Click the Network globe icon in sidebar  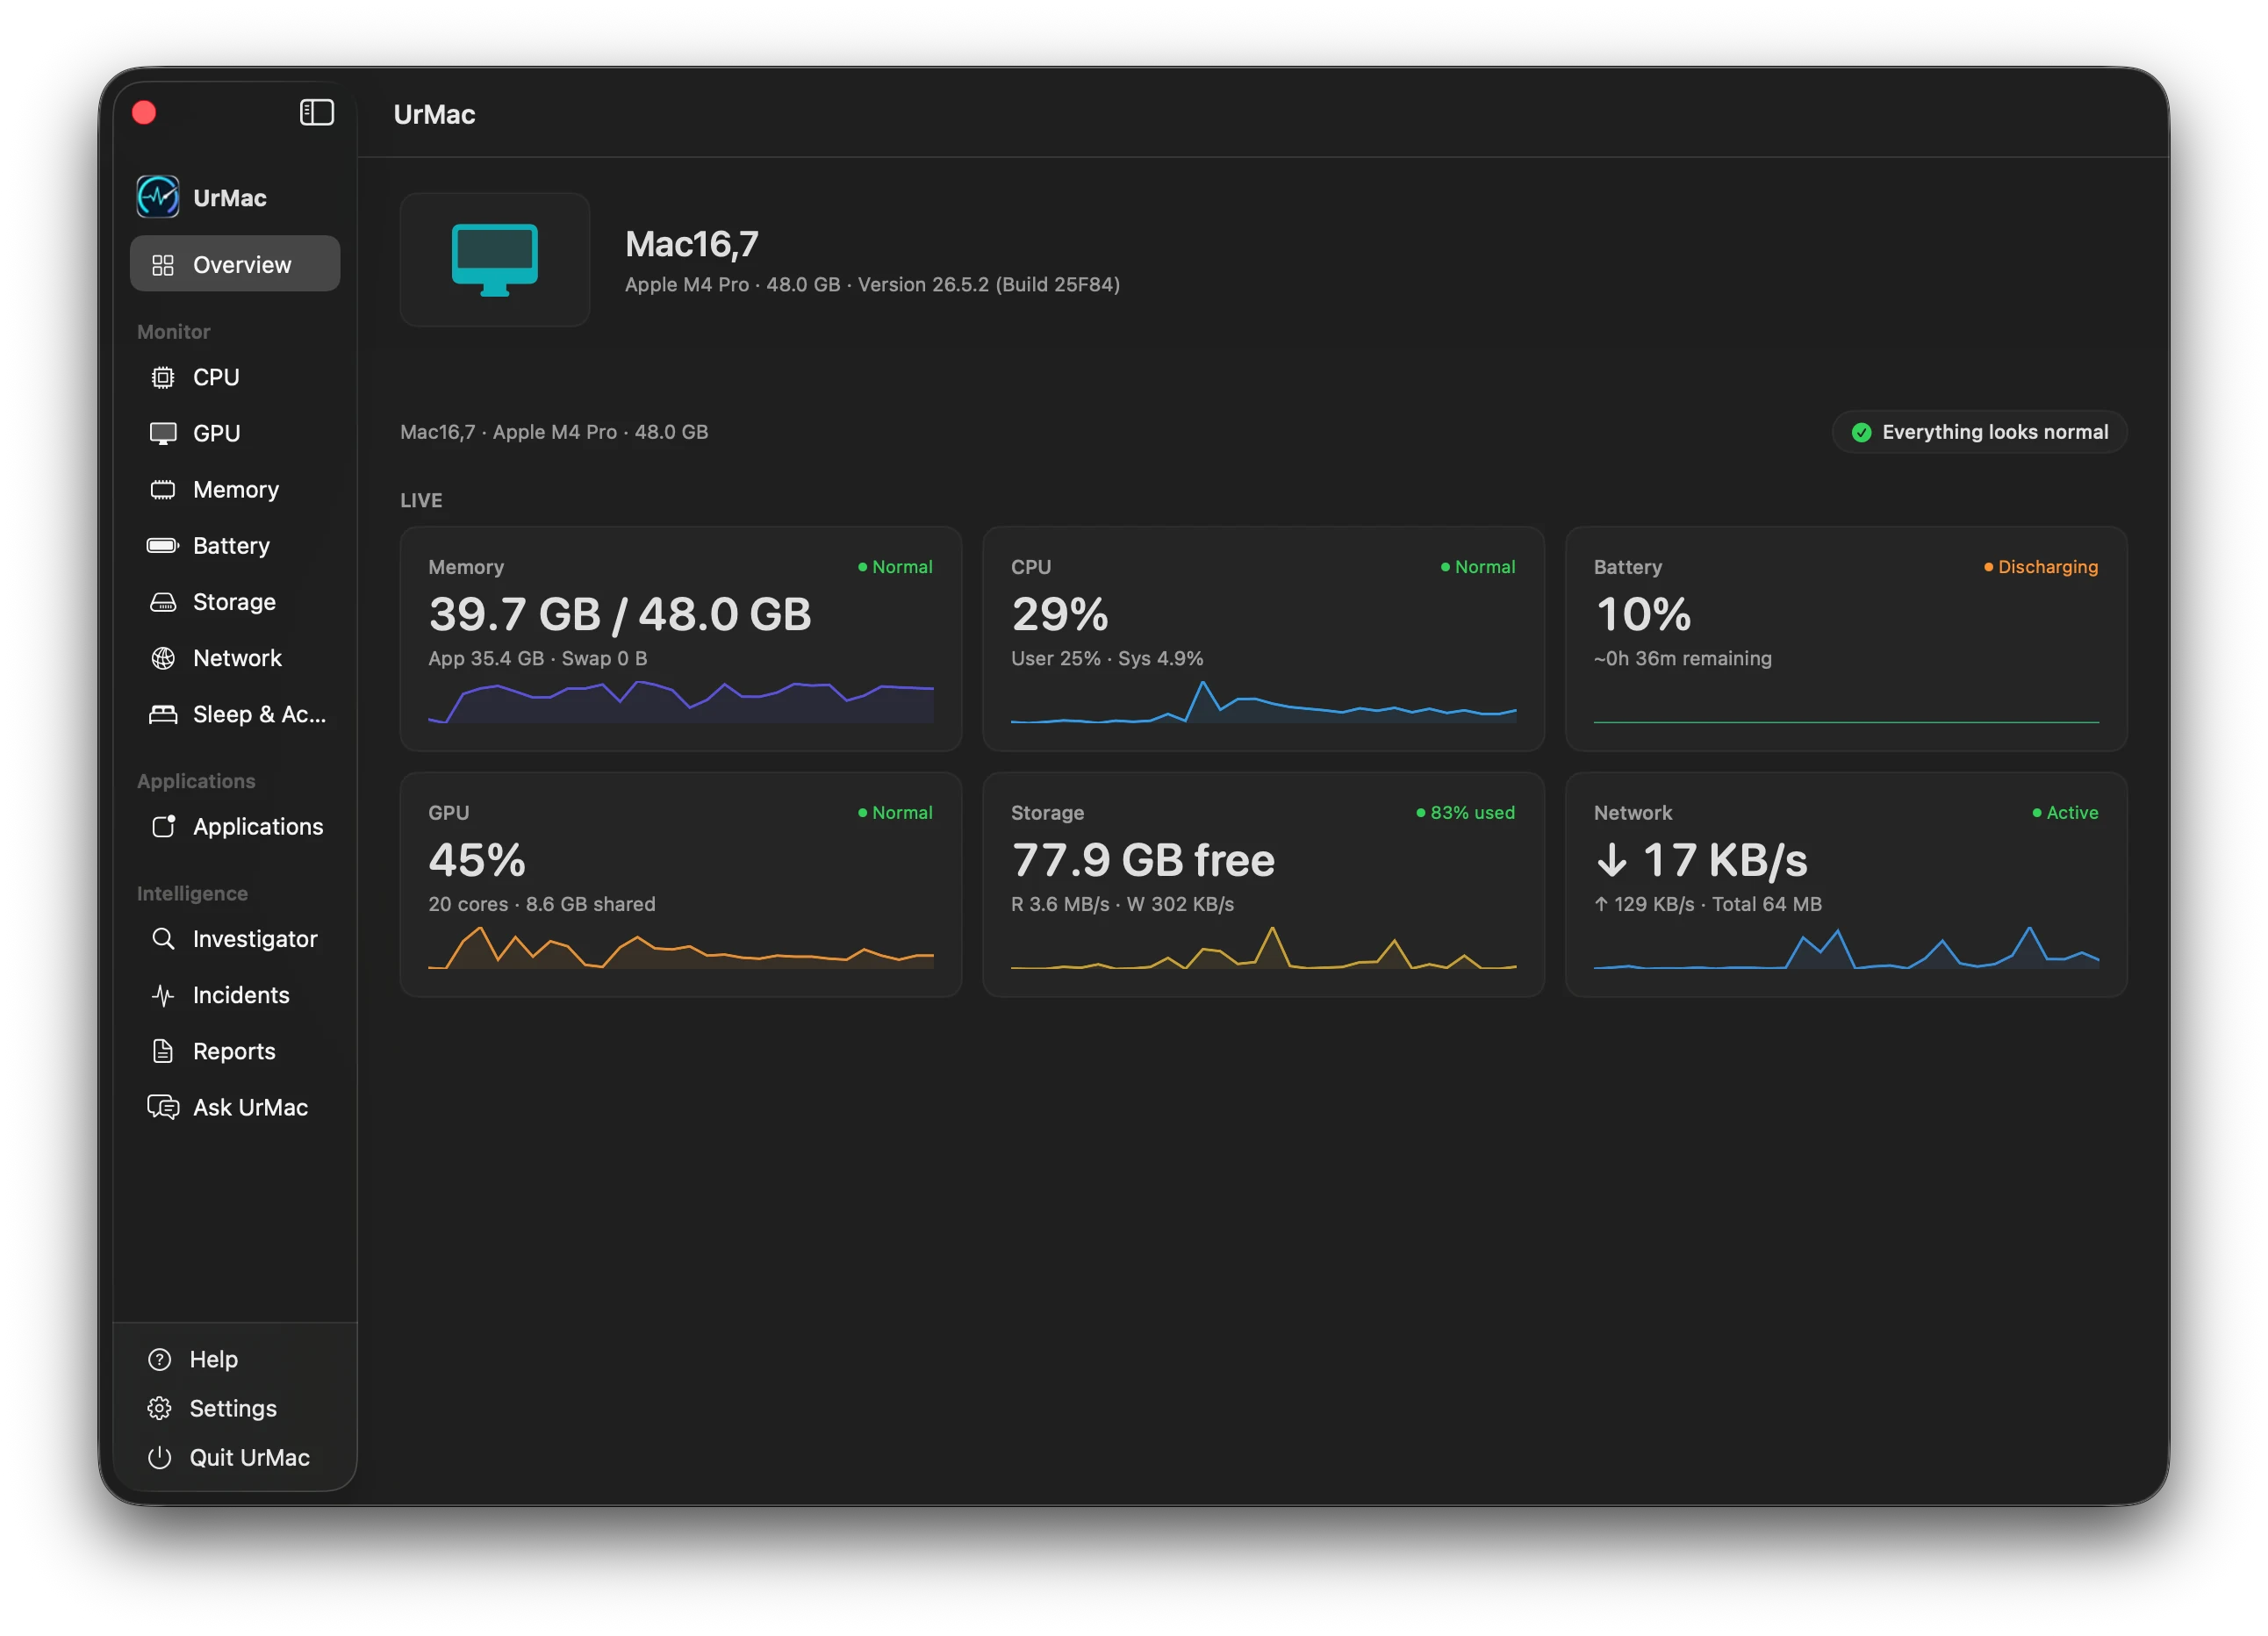click(x=162, y=657)
